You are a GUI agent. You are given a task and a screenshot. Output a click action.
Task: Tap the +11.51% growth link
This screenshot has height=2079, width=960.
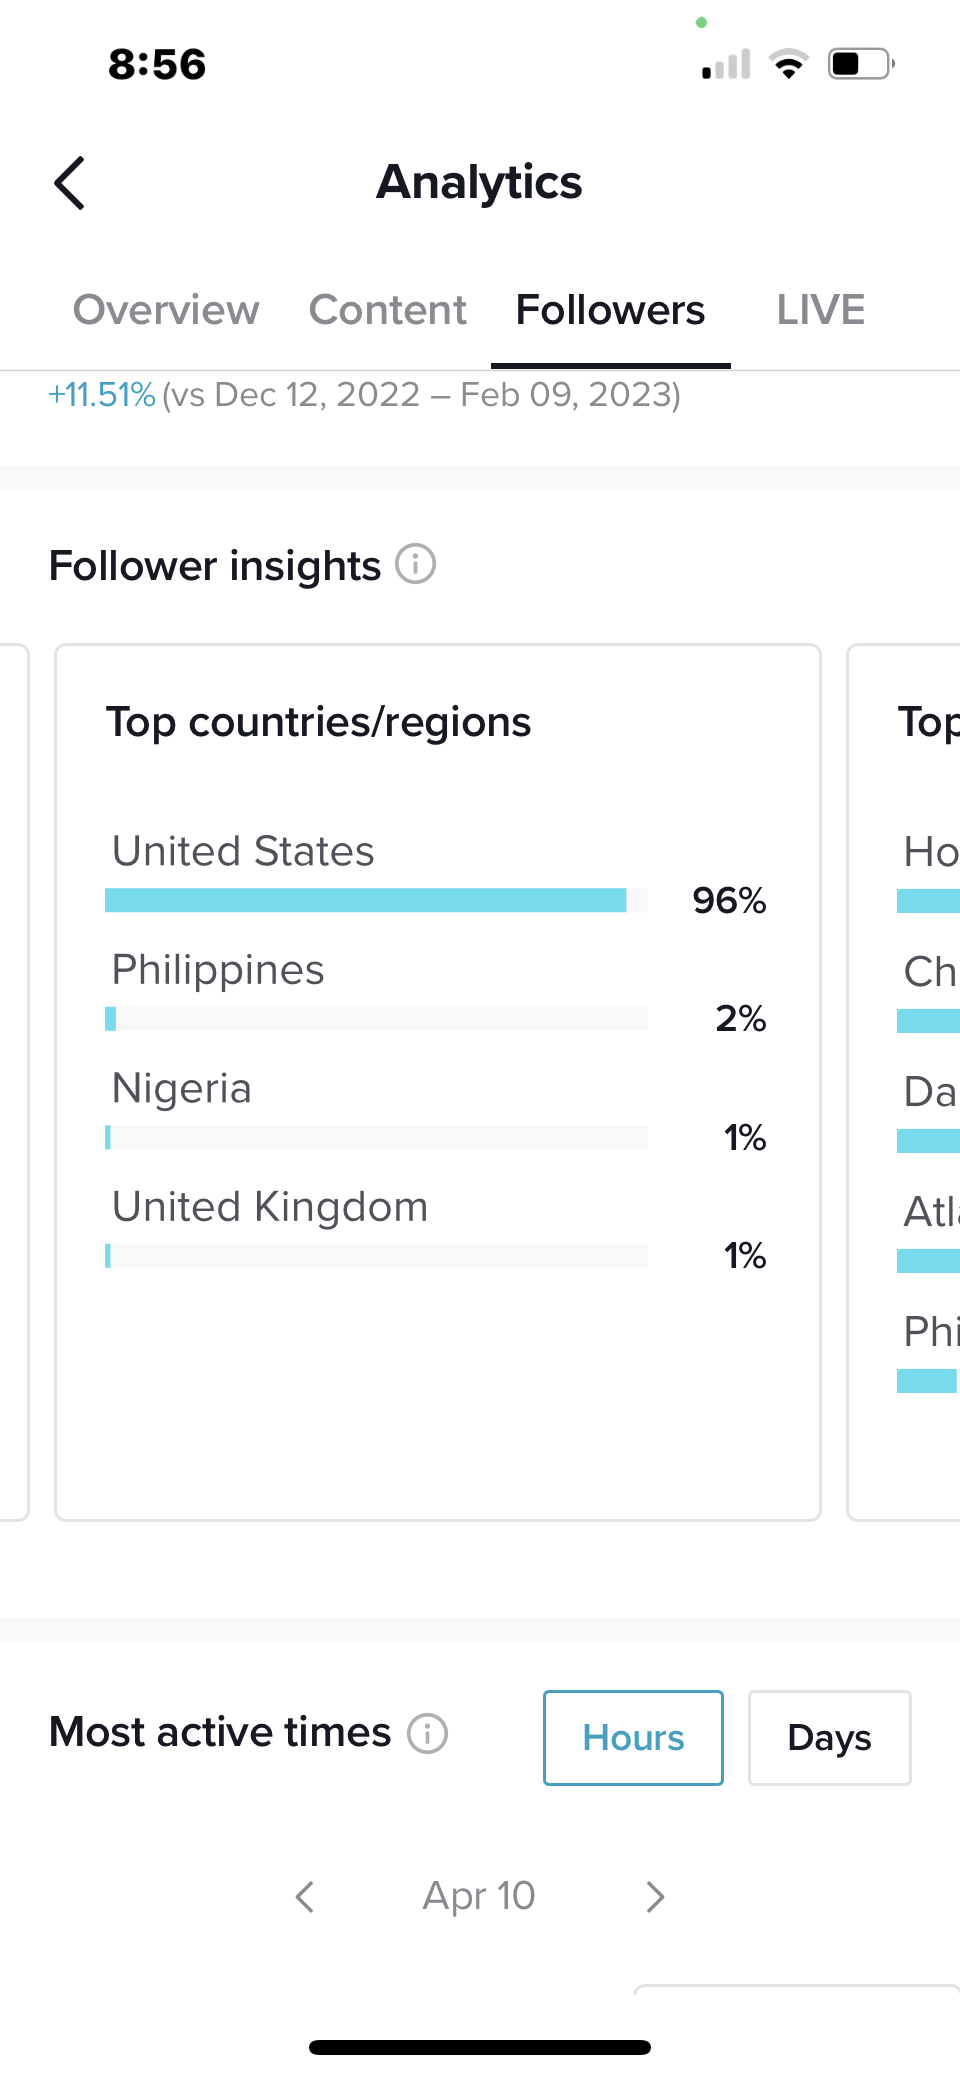(x=101, y=395)
